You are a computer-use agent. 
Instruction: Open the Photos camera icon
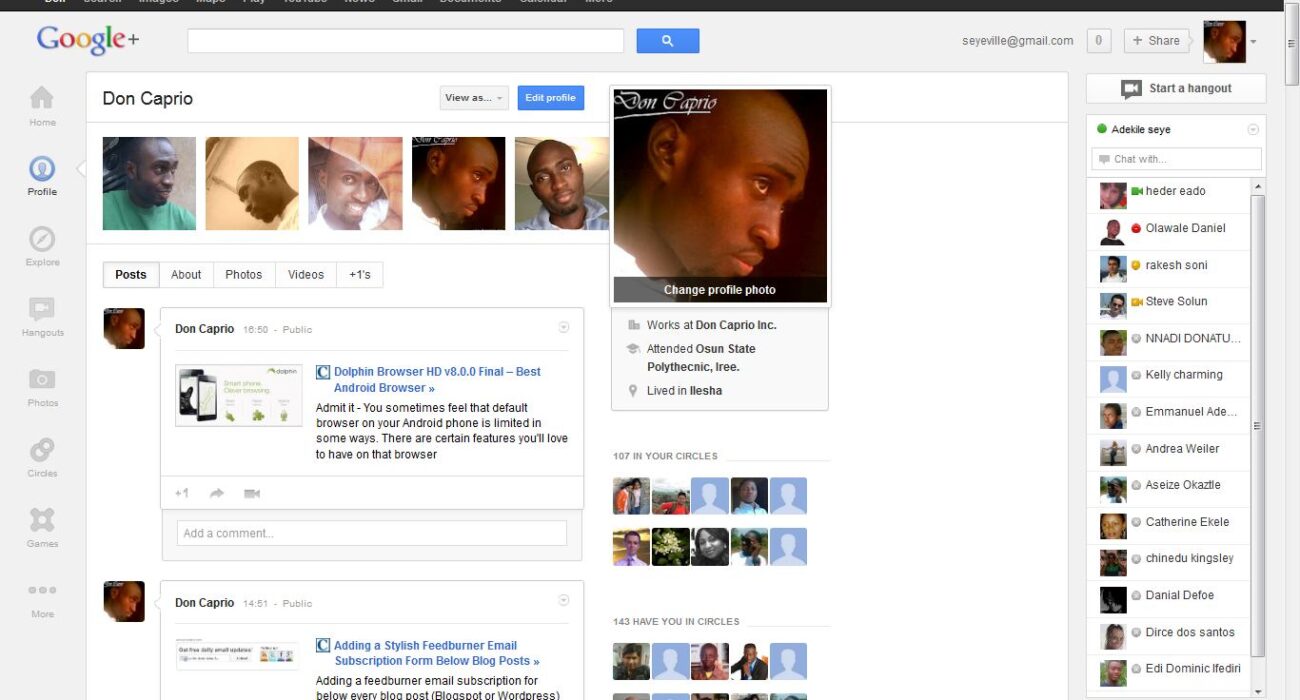tap(42, 380)
